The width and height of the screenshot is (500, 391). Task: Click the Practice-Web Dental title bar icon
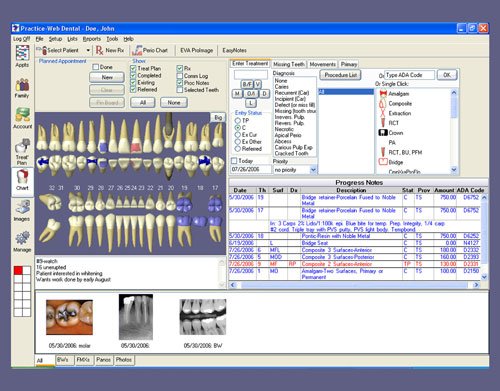[x=16, y=28]
